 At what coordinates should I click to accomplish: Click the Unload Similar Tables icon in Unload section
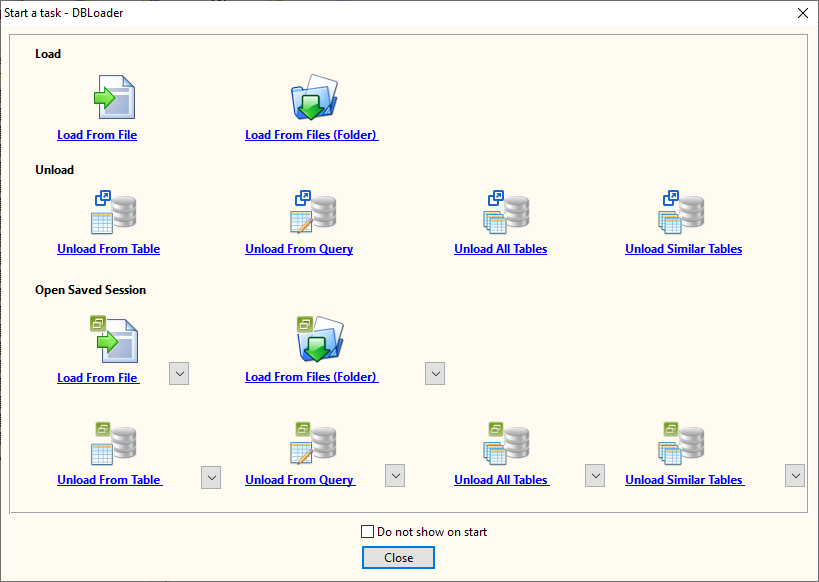click(x=681, y=212)
